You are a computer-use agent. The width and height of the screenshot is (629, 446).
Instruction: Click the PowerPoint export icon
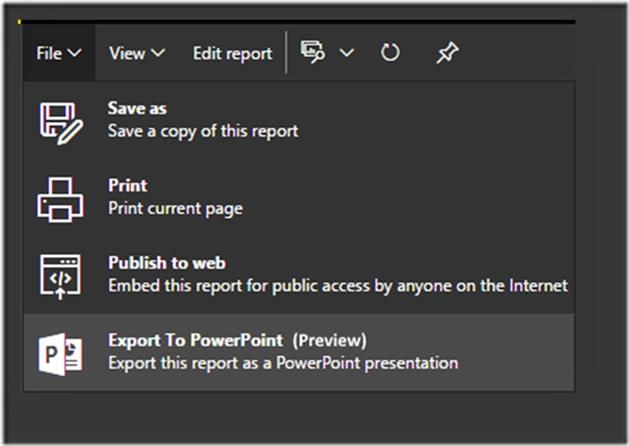tap(60, 354)
